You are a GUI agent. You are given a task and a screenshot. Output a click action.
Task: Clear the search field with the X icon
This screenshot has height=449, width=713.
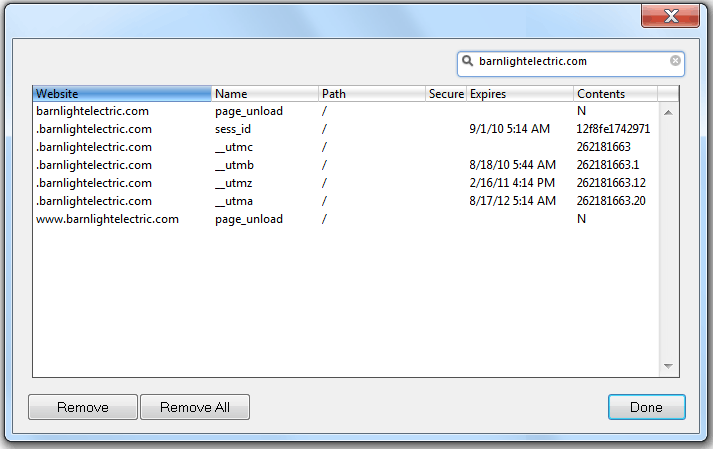(675, 61)
